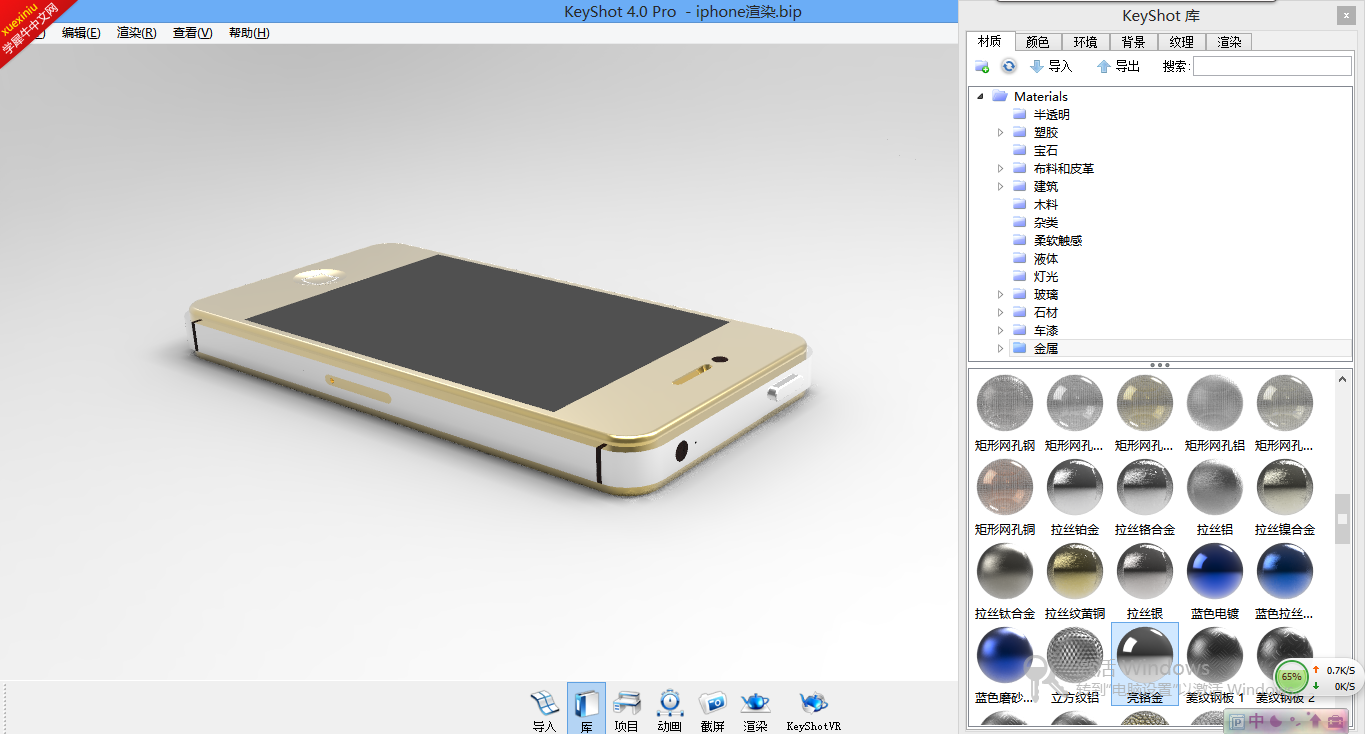Expand the 塑胶 folder arrow

1000,132
